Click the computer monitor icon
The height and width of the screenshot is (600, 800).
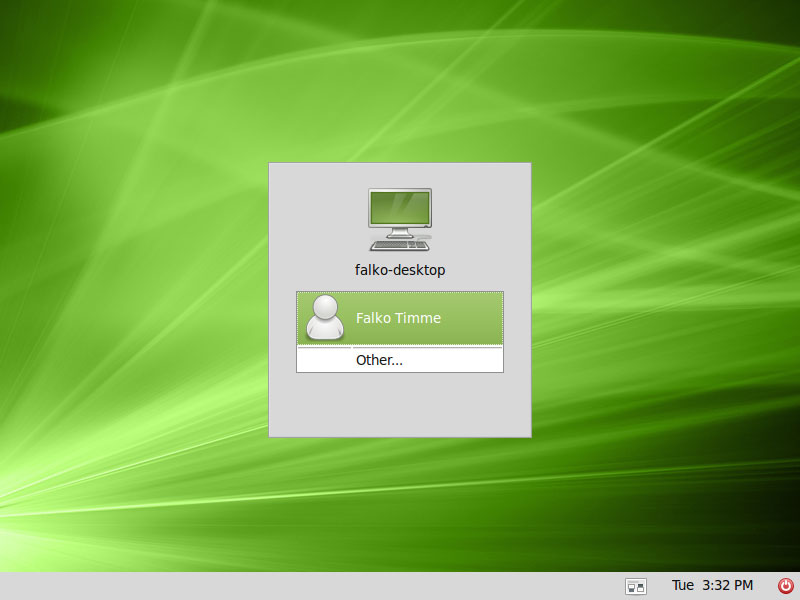click(x=400, y=219)
